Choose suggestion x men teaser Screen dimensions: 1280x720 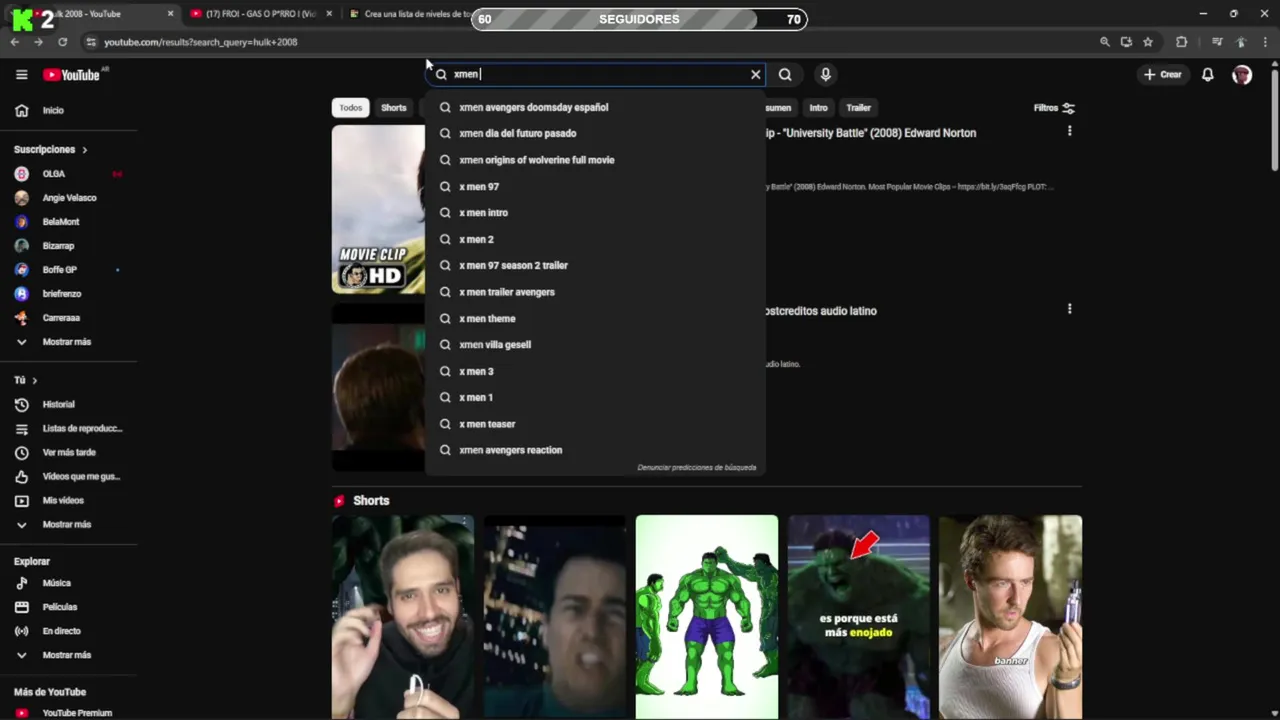[595, 424]
